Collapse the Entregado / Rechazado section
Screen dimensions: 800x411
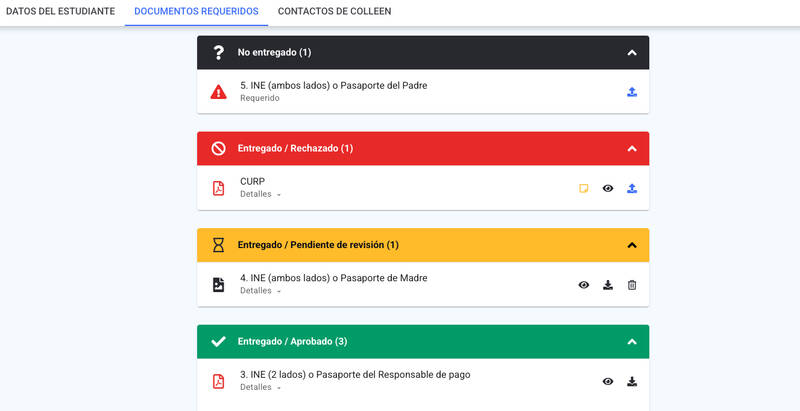pos(632,148)
